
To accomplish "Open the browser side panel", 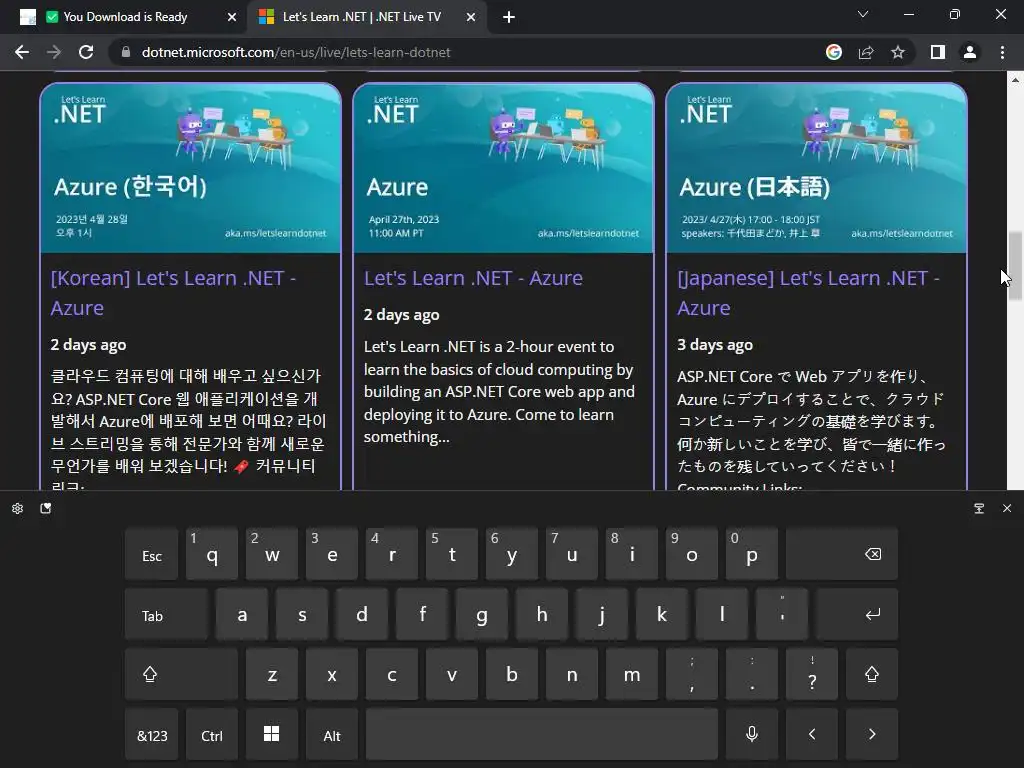I will [938, 52].
